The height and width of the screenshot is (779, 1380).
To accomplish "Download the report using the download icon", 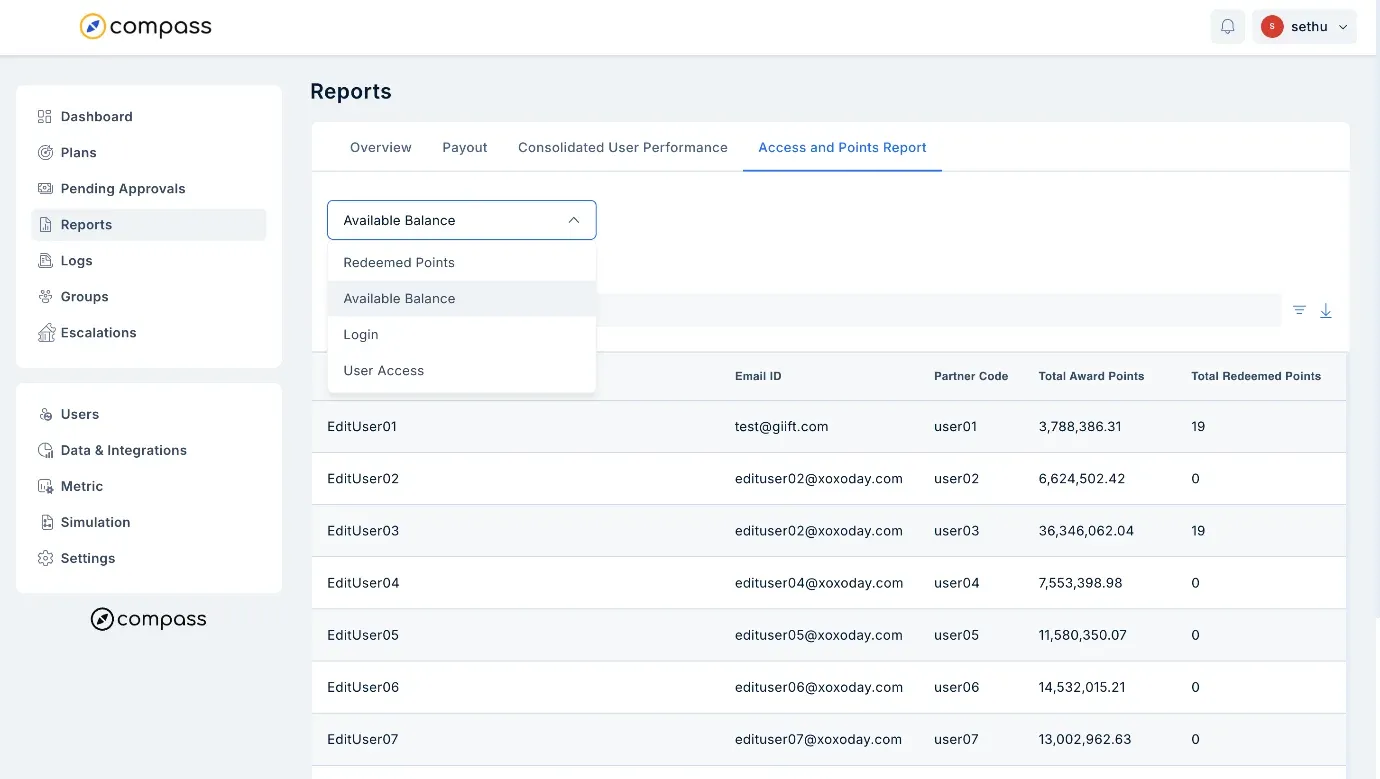I will (1326, 311).
